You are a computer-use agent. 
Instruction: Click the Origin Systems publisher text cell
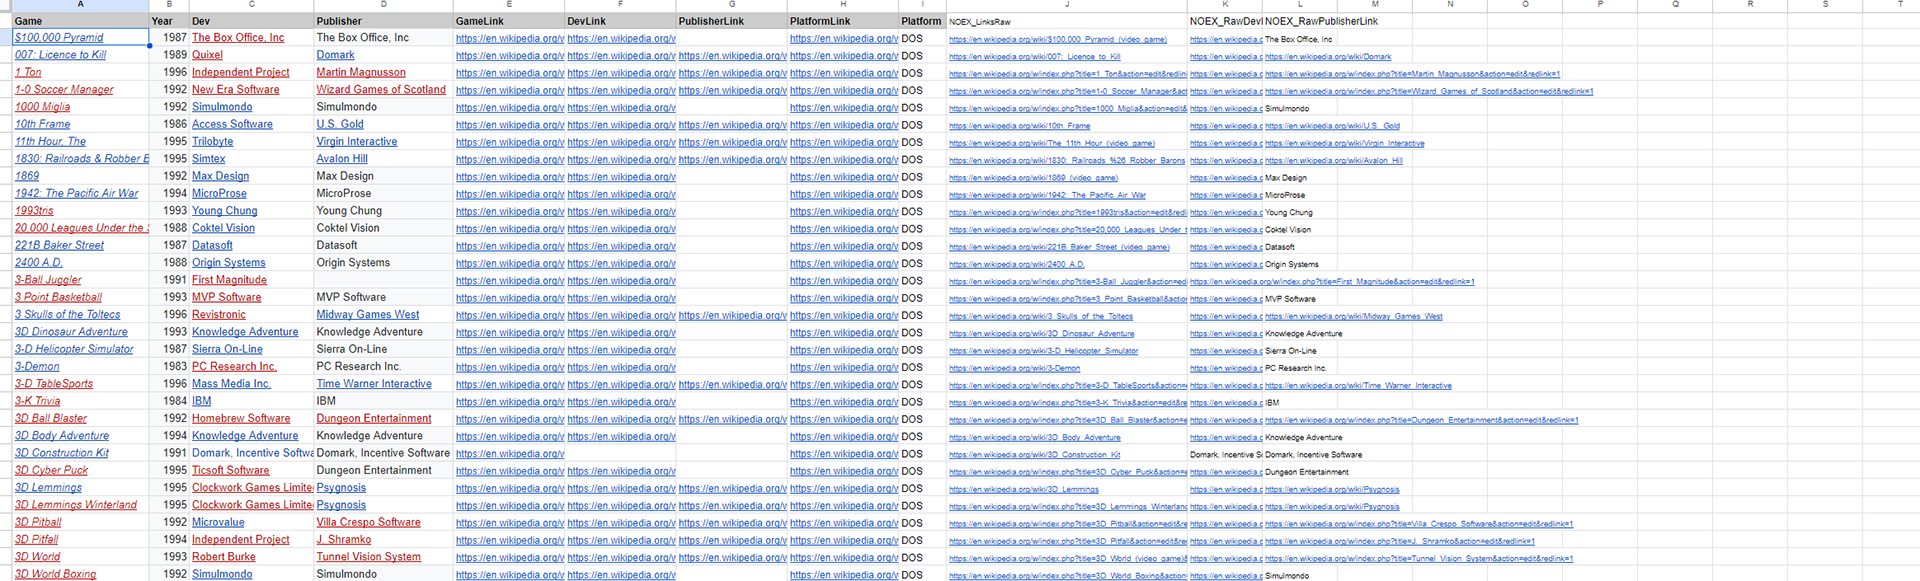[383, 263]
